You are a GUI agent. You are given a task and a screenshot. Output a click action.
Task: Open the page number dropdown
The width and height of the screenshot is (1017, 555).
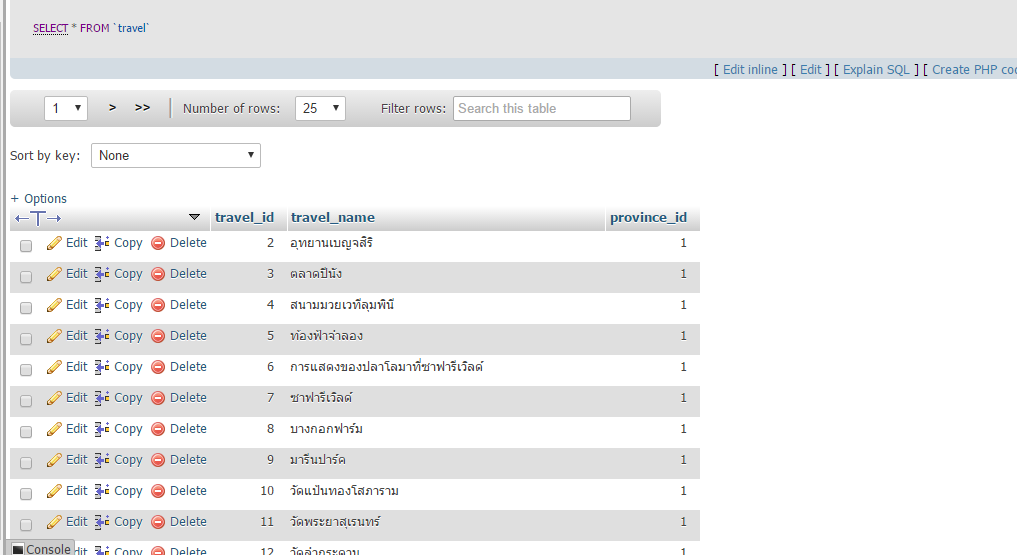66,108
